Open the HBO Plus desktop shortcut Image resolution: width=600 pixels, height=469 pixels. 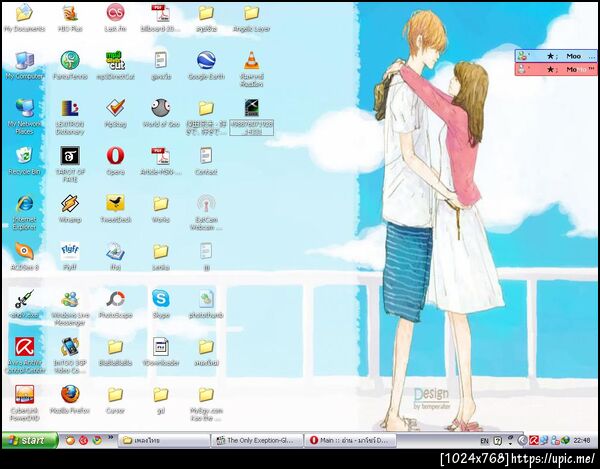70,17
